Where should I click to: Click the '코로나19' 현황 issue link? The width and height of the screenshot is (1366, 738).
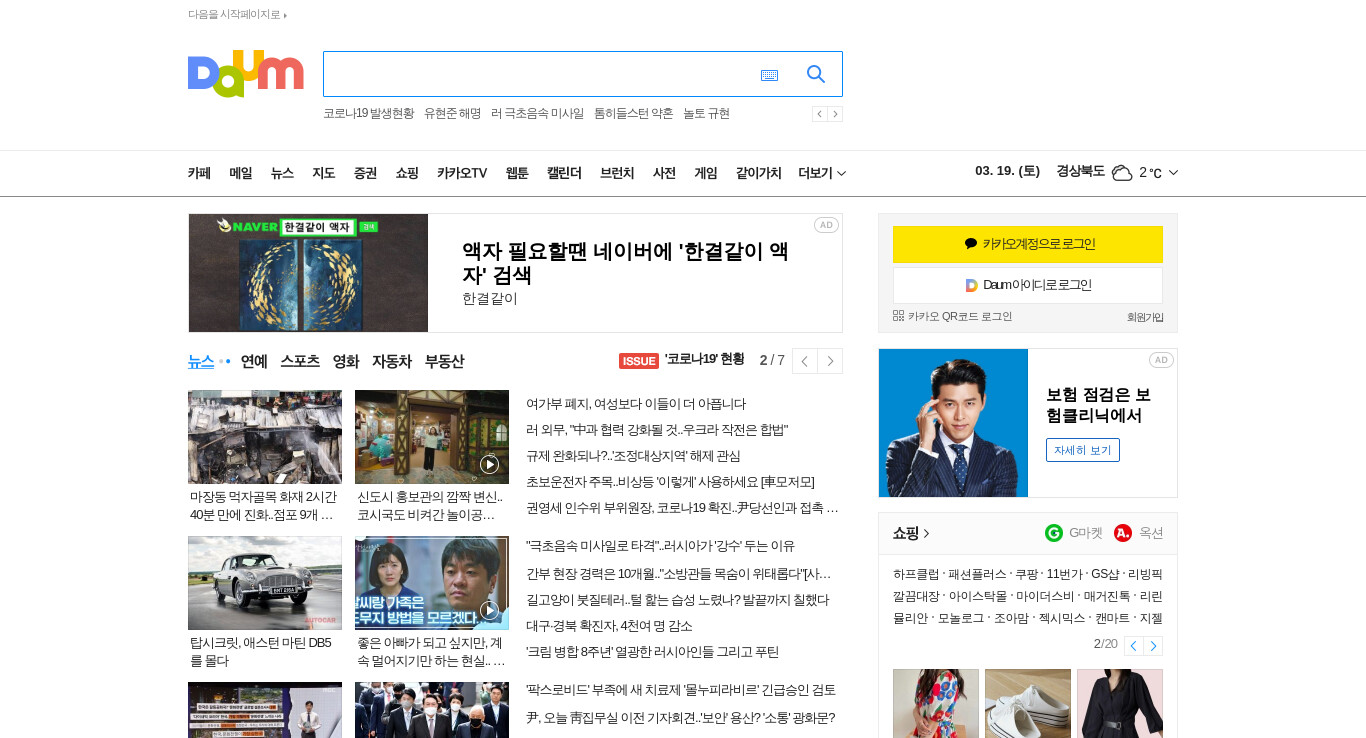pos(705,360)
